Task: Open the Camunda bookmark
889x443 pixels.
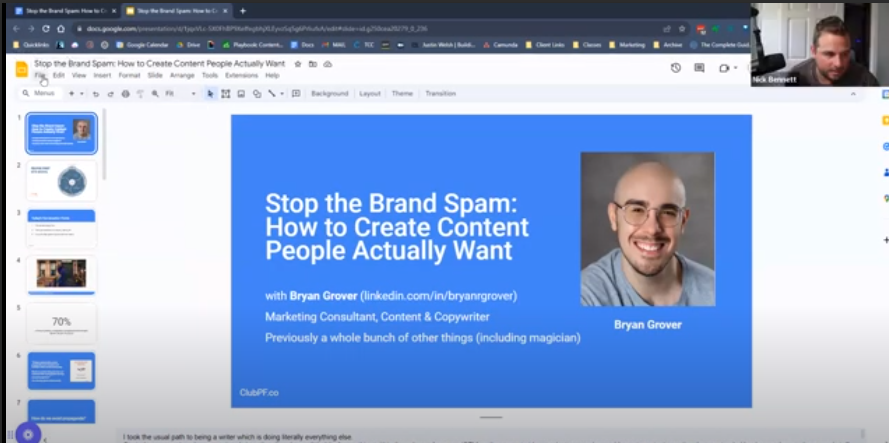Action: pos(500,45)
